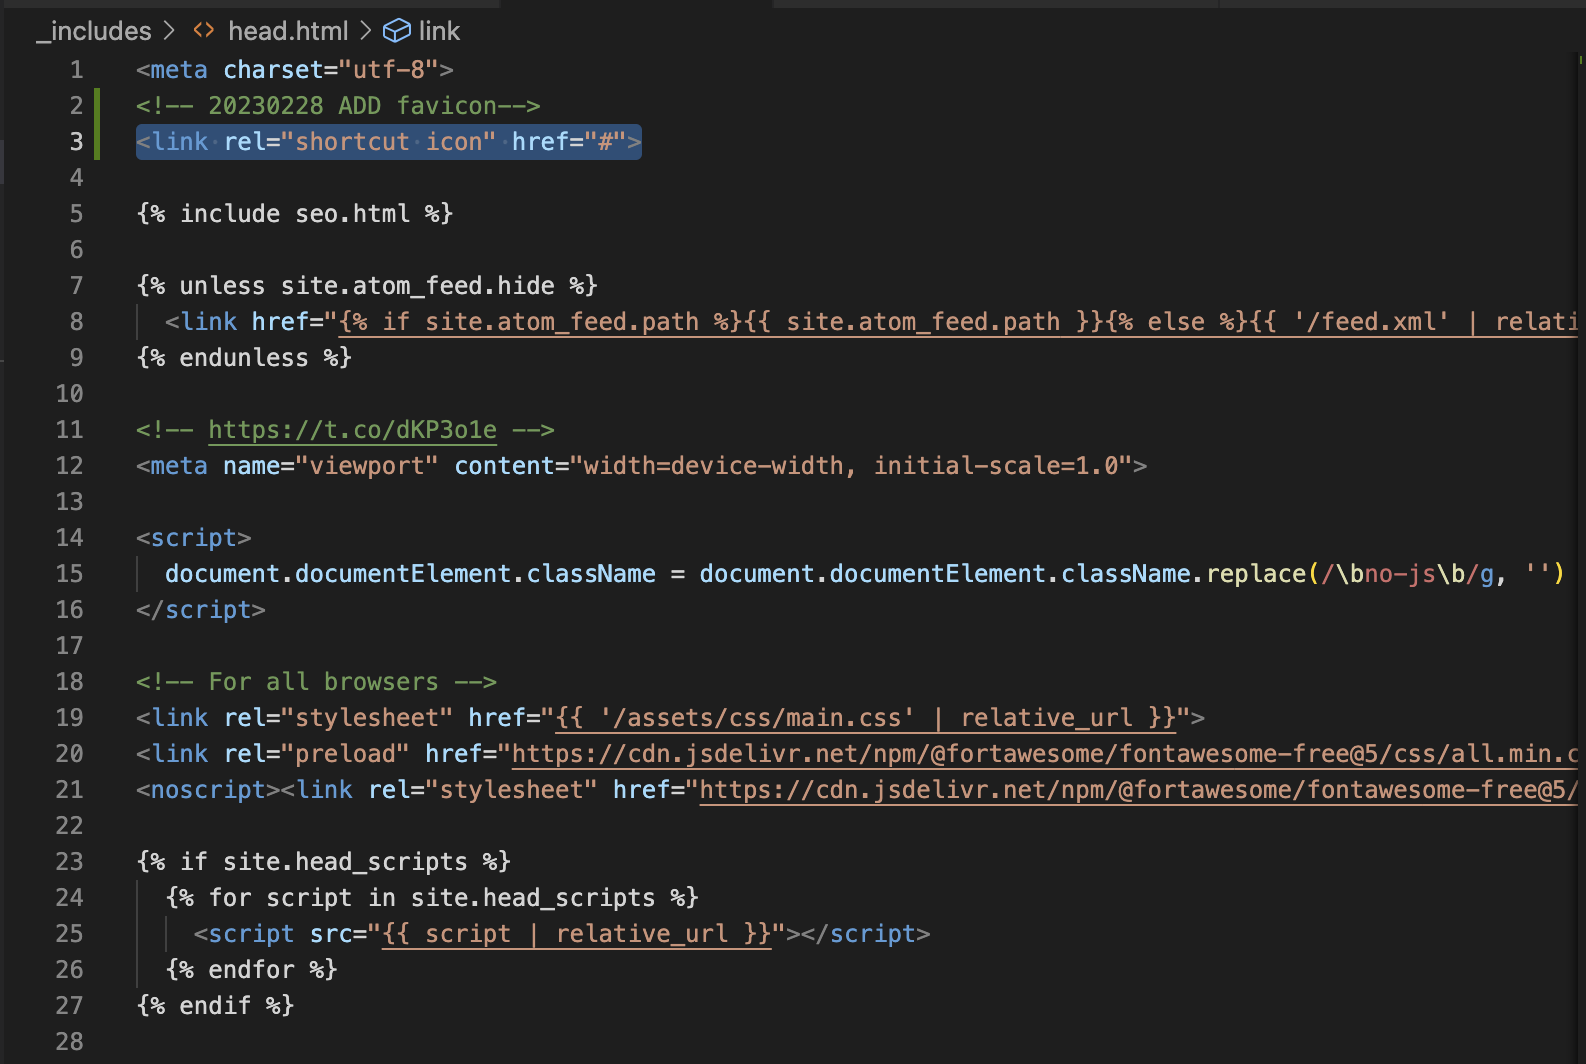Viewport: 1586px width, 1064px height.
Task: Click the highlighted shortcut icon link tag
Action: (388, 142)
